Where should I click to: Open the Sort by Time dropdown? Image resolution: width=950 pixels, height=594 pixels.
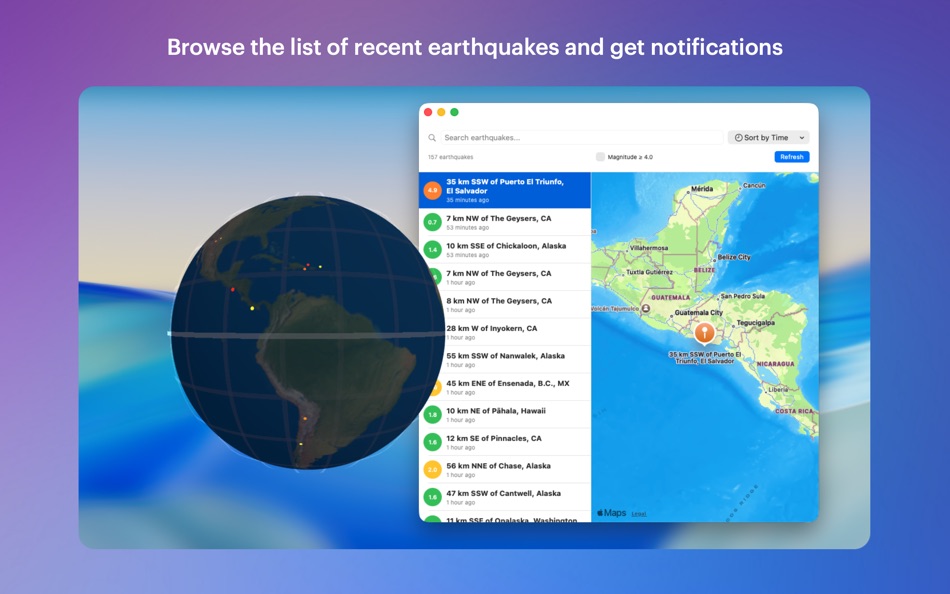(768, 137)
